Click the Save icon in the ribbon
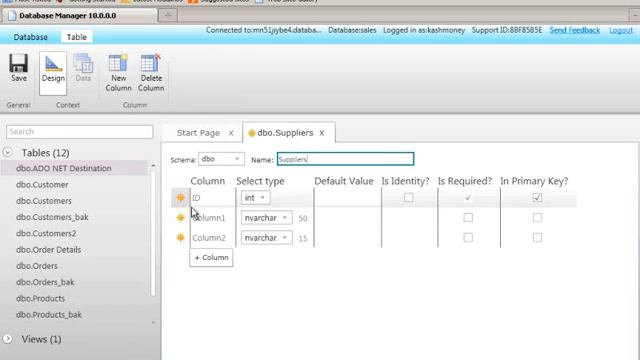The image size is (640, 360). (19, 64)
